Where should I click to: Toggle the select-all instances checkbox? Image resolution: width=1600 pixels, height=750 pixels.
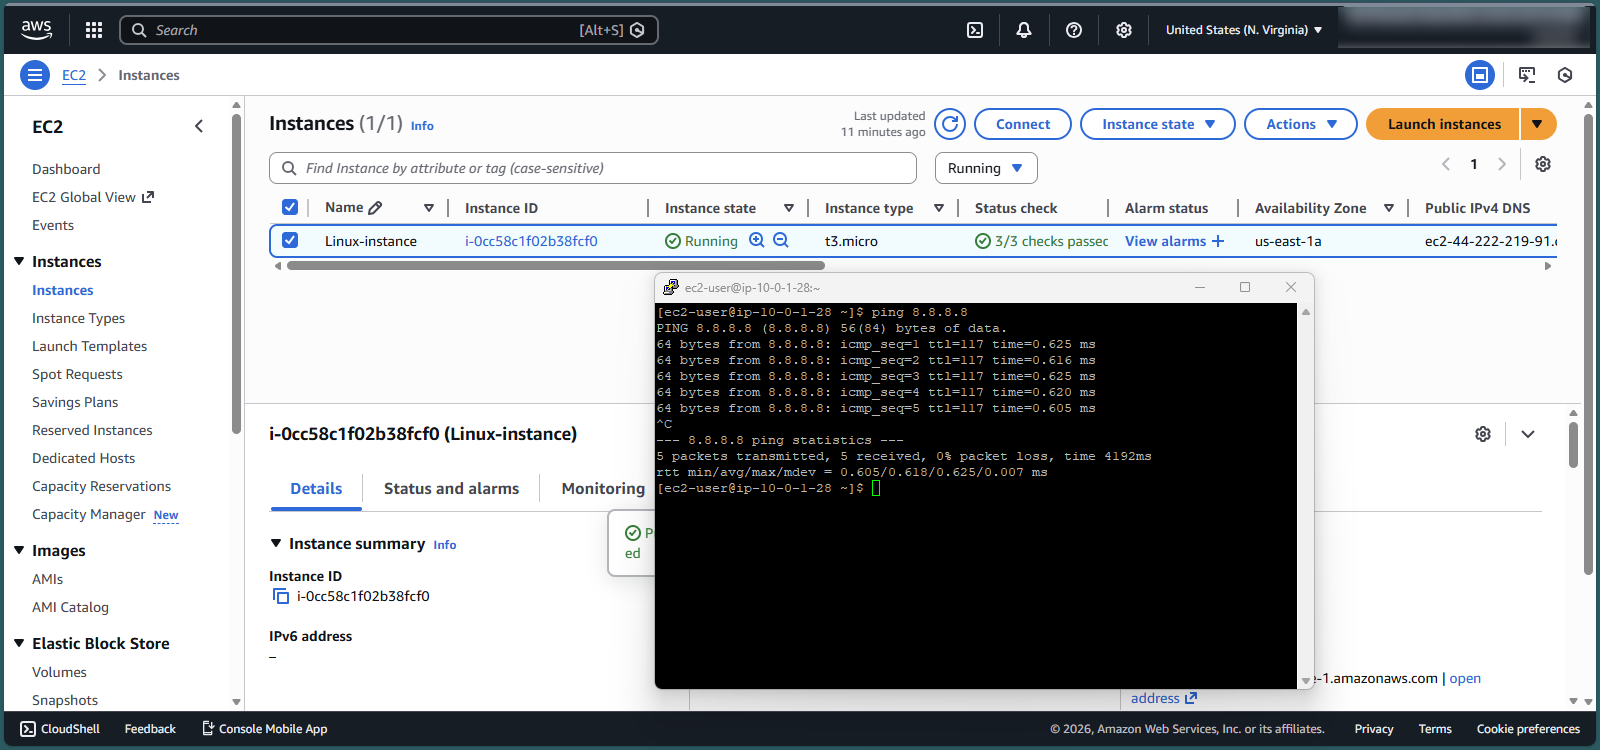(290, 207)
